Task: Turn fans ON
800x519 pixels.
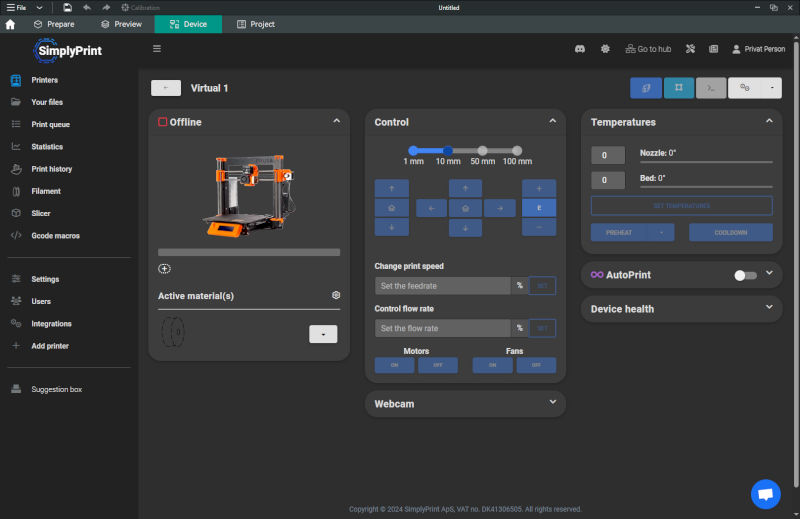Action: (492, 365)
